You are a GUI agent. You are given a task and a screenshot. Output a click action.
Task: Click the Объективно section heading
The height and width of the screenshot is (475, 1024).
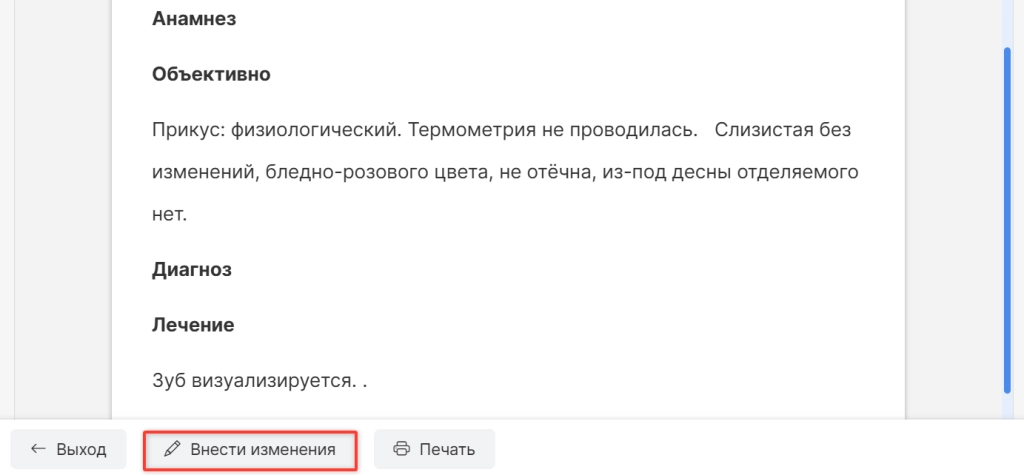click(x=211, y=74)
